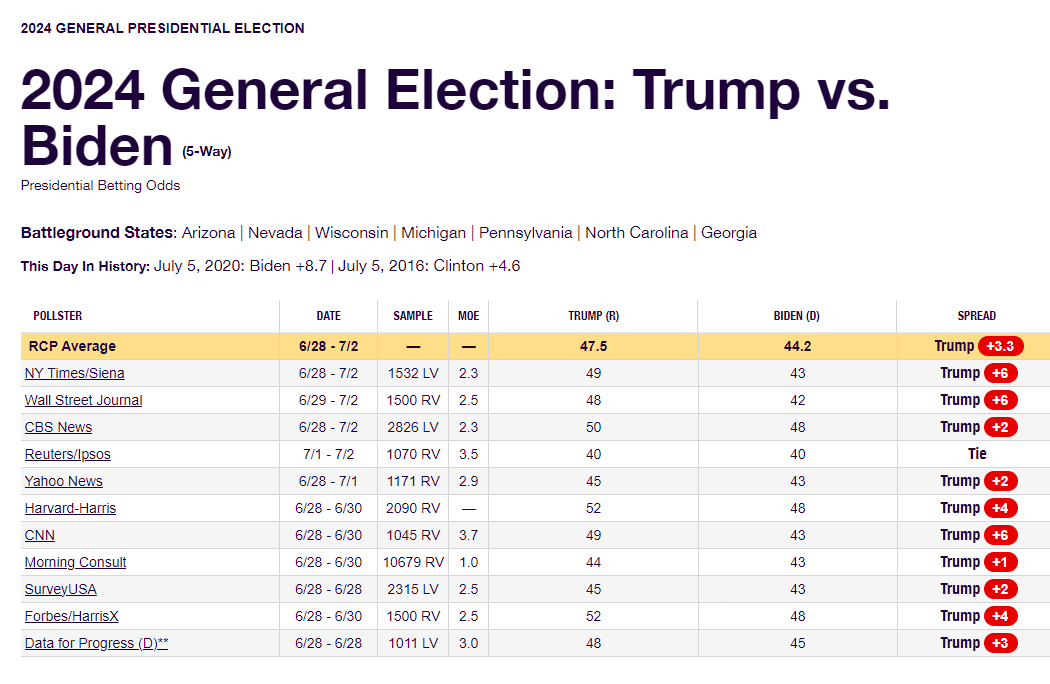Click the Forbes/HarrisX poll link
Screen dimensions: 1050x684
tap(71, 616)
